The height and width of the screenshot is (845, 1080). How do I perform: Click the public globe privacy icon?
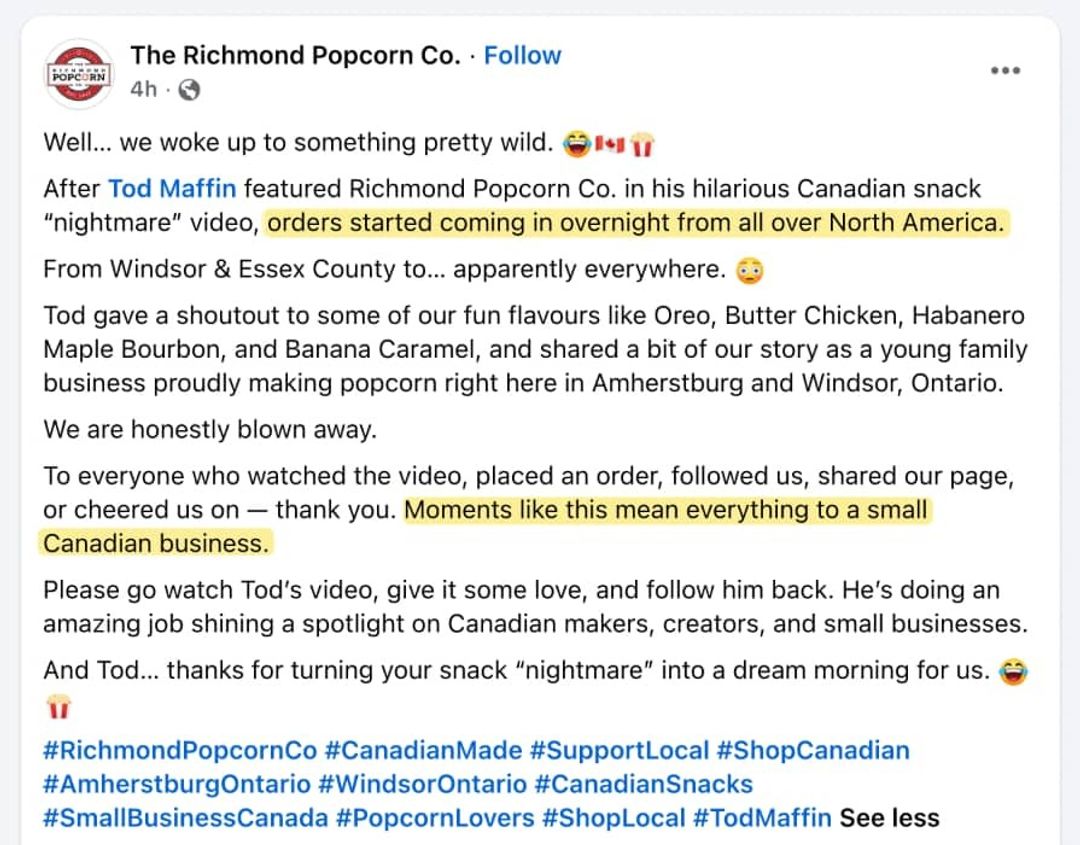click(189, 90)
